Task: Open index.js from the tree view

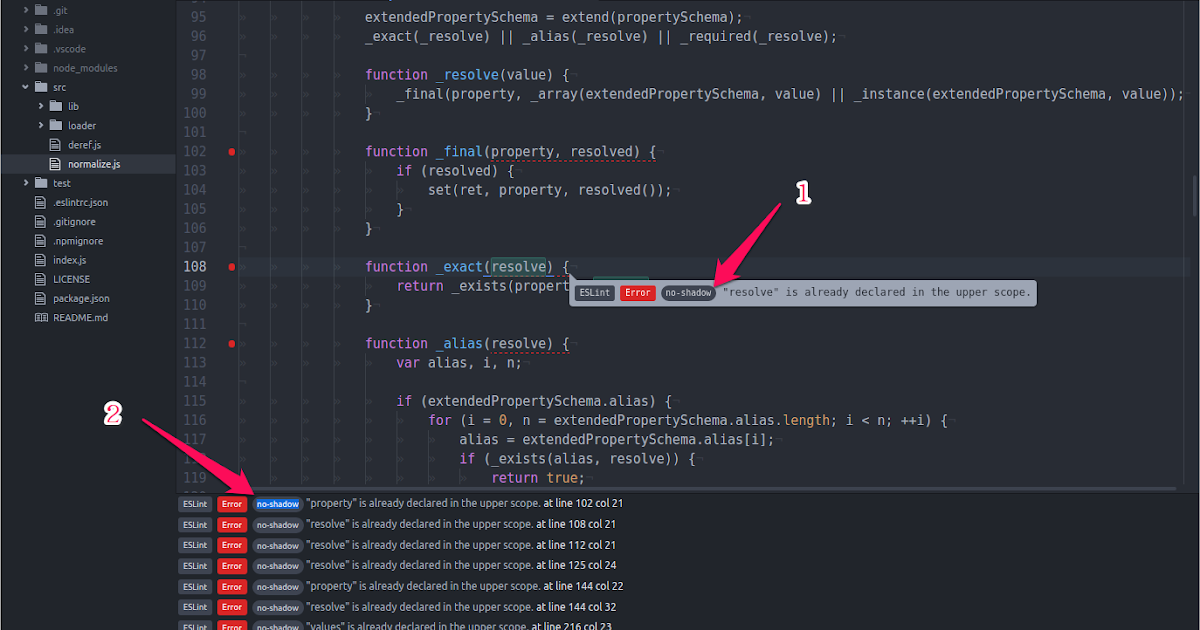Action: click(69, 260)
